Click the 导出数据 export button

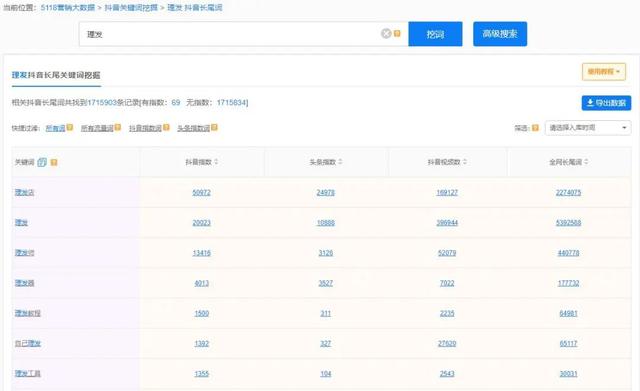point(606,103)
